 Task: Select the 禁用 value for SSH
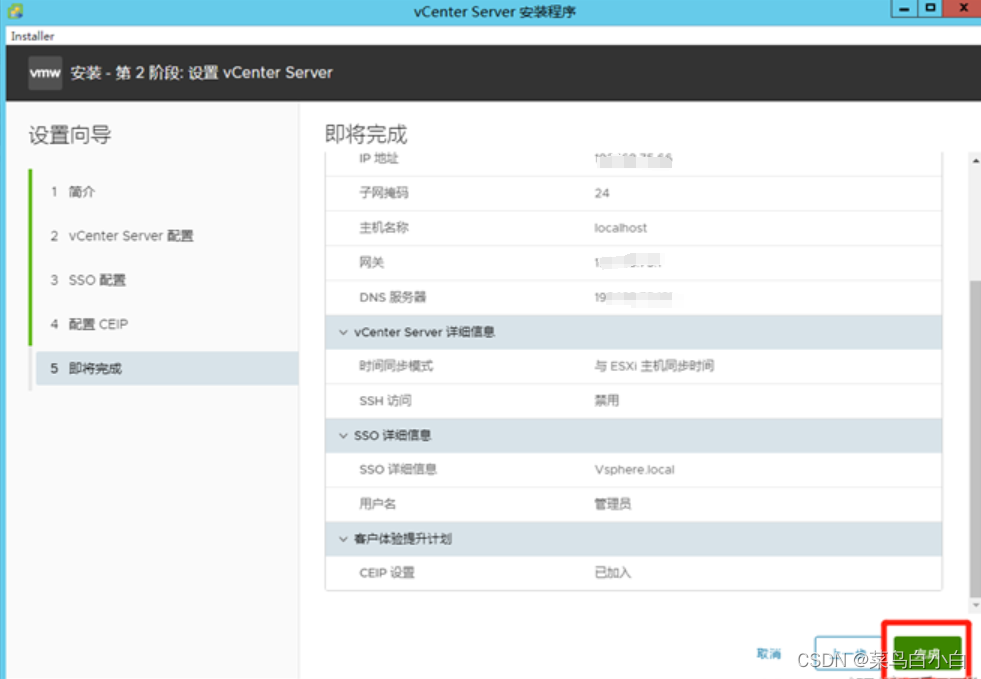click(606, 401)
